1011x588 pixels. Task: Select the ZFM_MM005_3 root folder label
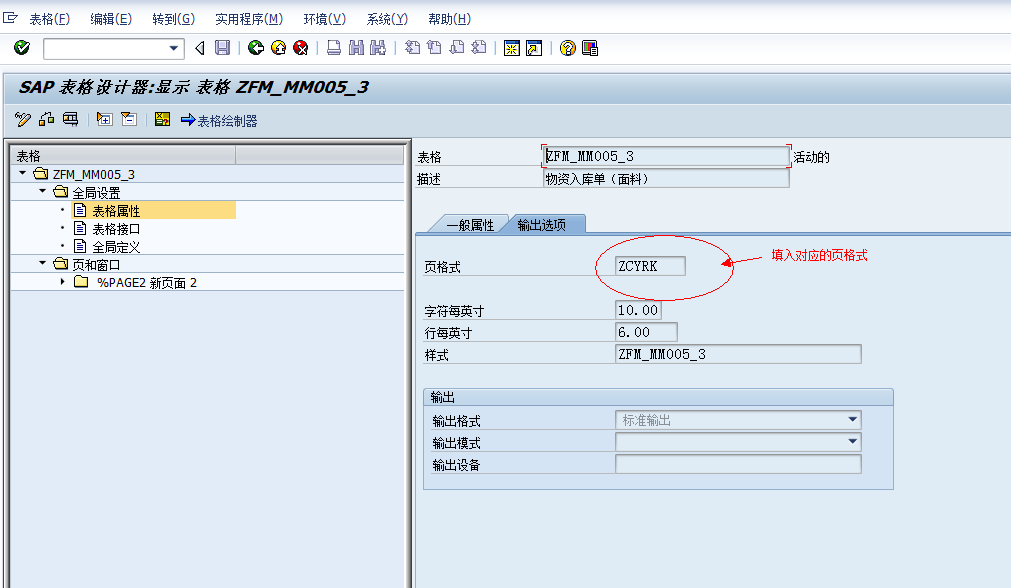93,175
